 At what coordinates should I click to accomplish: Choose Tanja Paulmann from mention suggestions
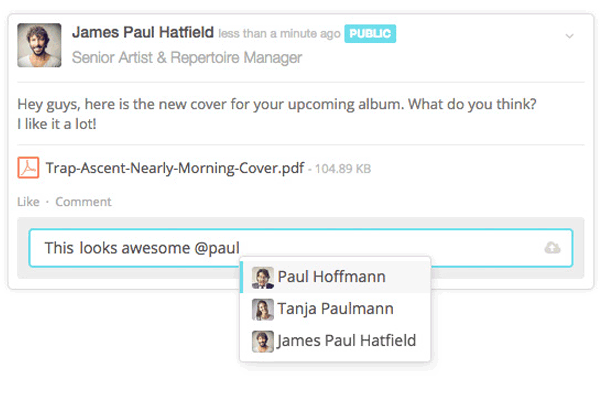point(335,309)
